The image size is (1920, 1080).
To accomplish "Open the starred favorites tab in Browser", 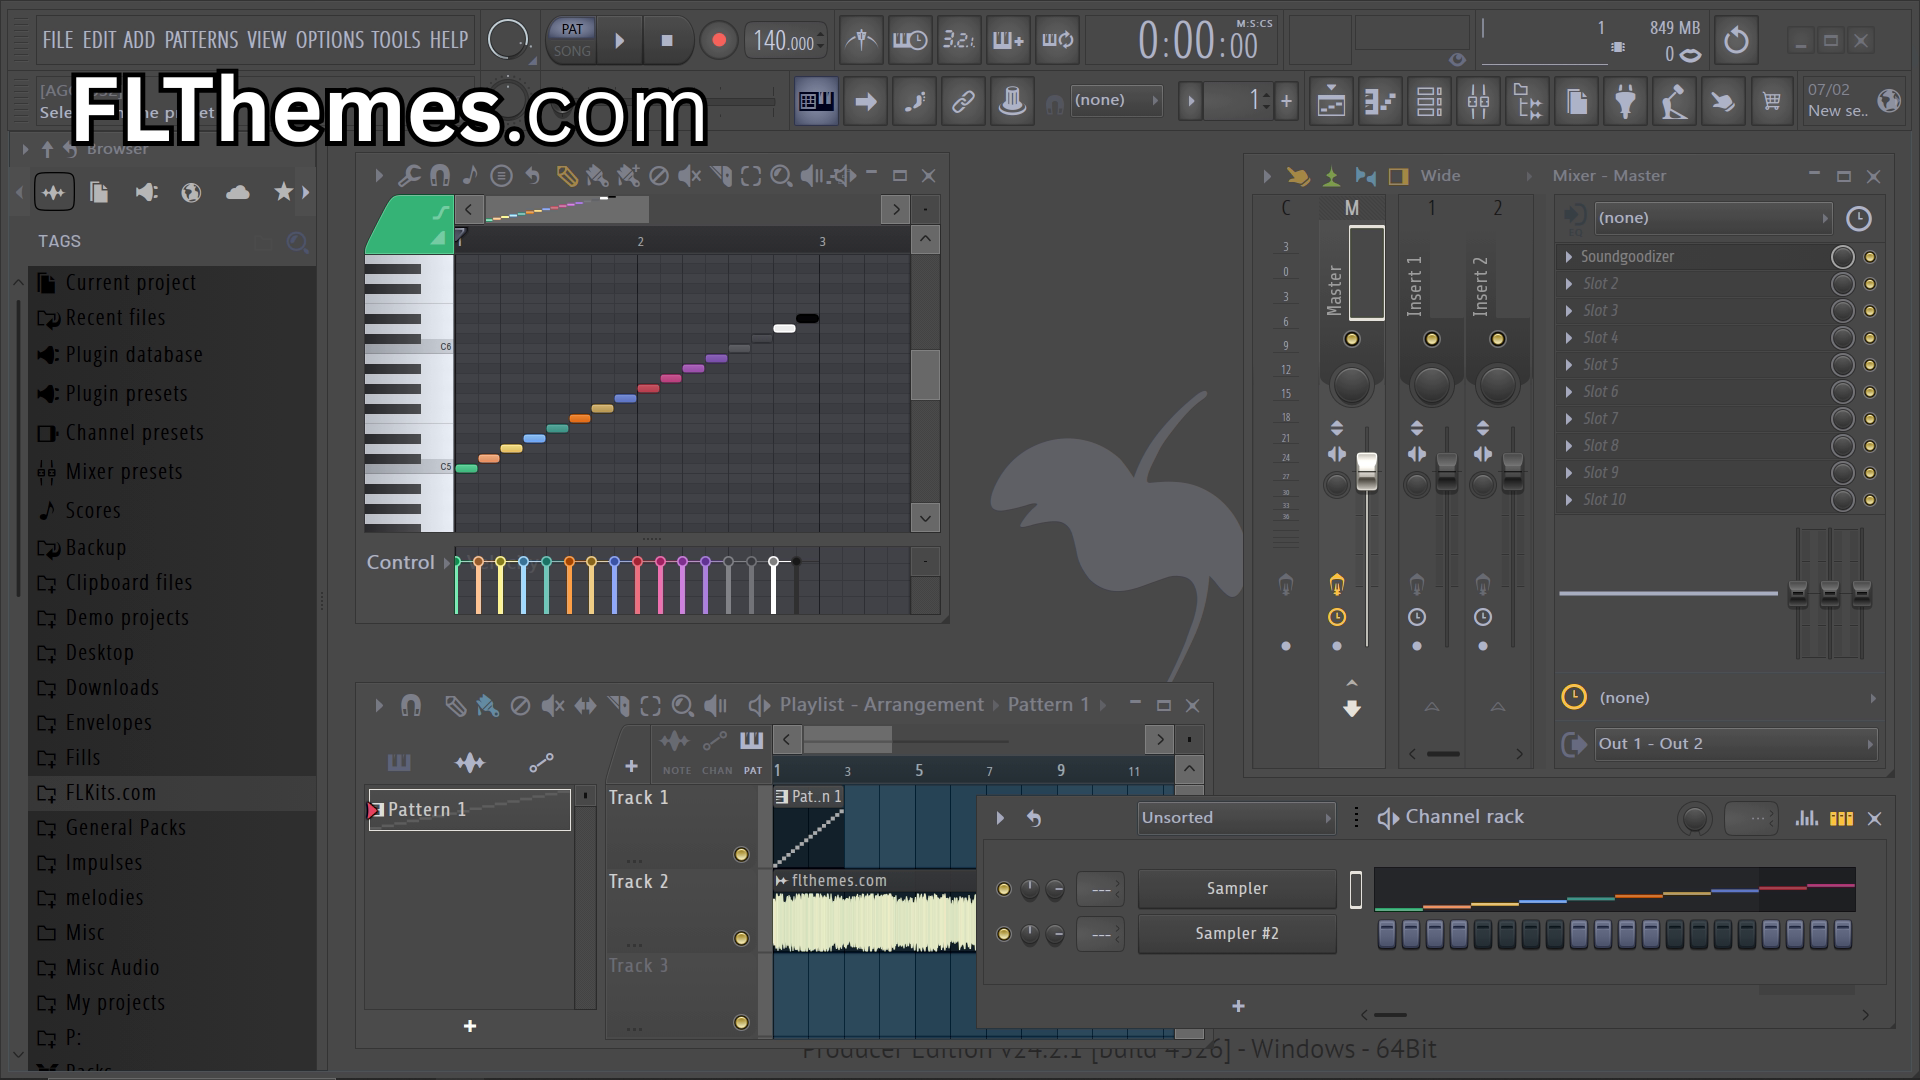I will 283,192.
